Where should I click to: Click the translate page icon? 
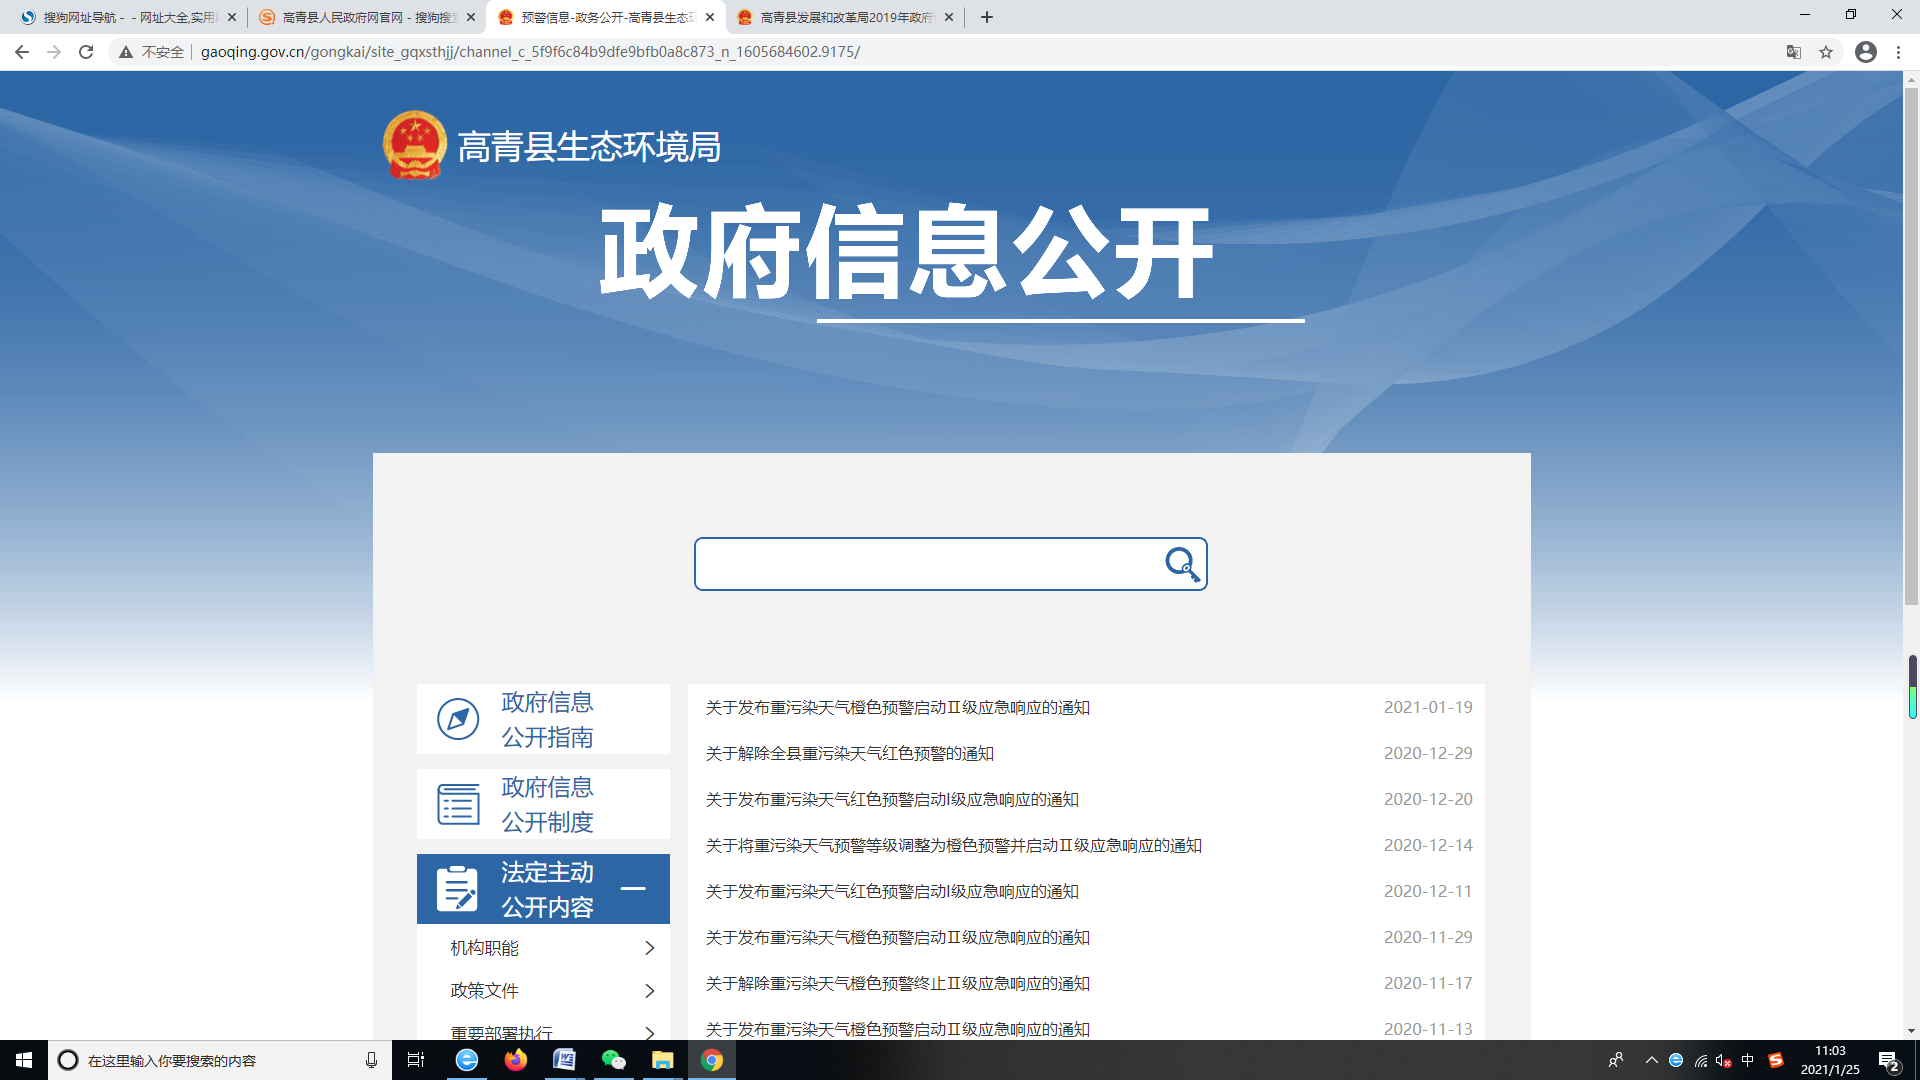pos(1794,52)
